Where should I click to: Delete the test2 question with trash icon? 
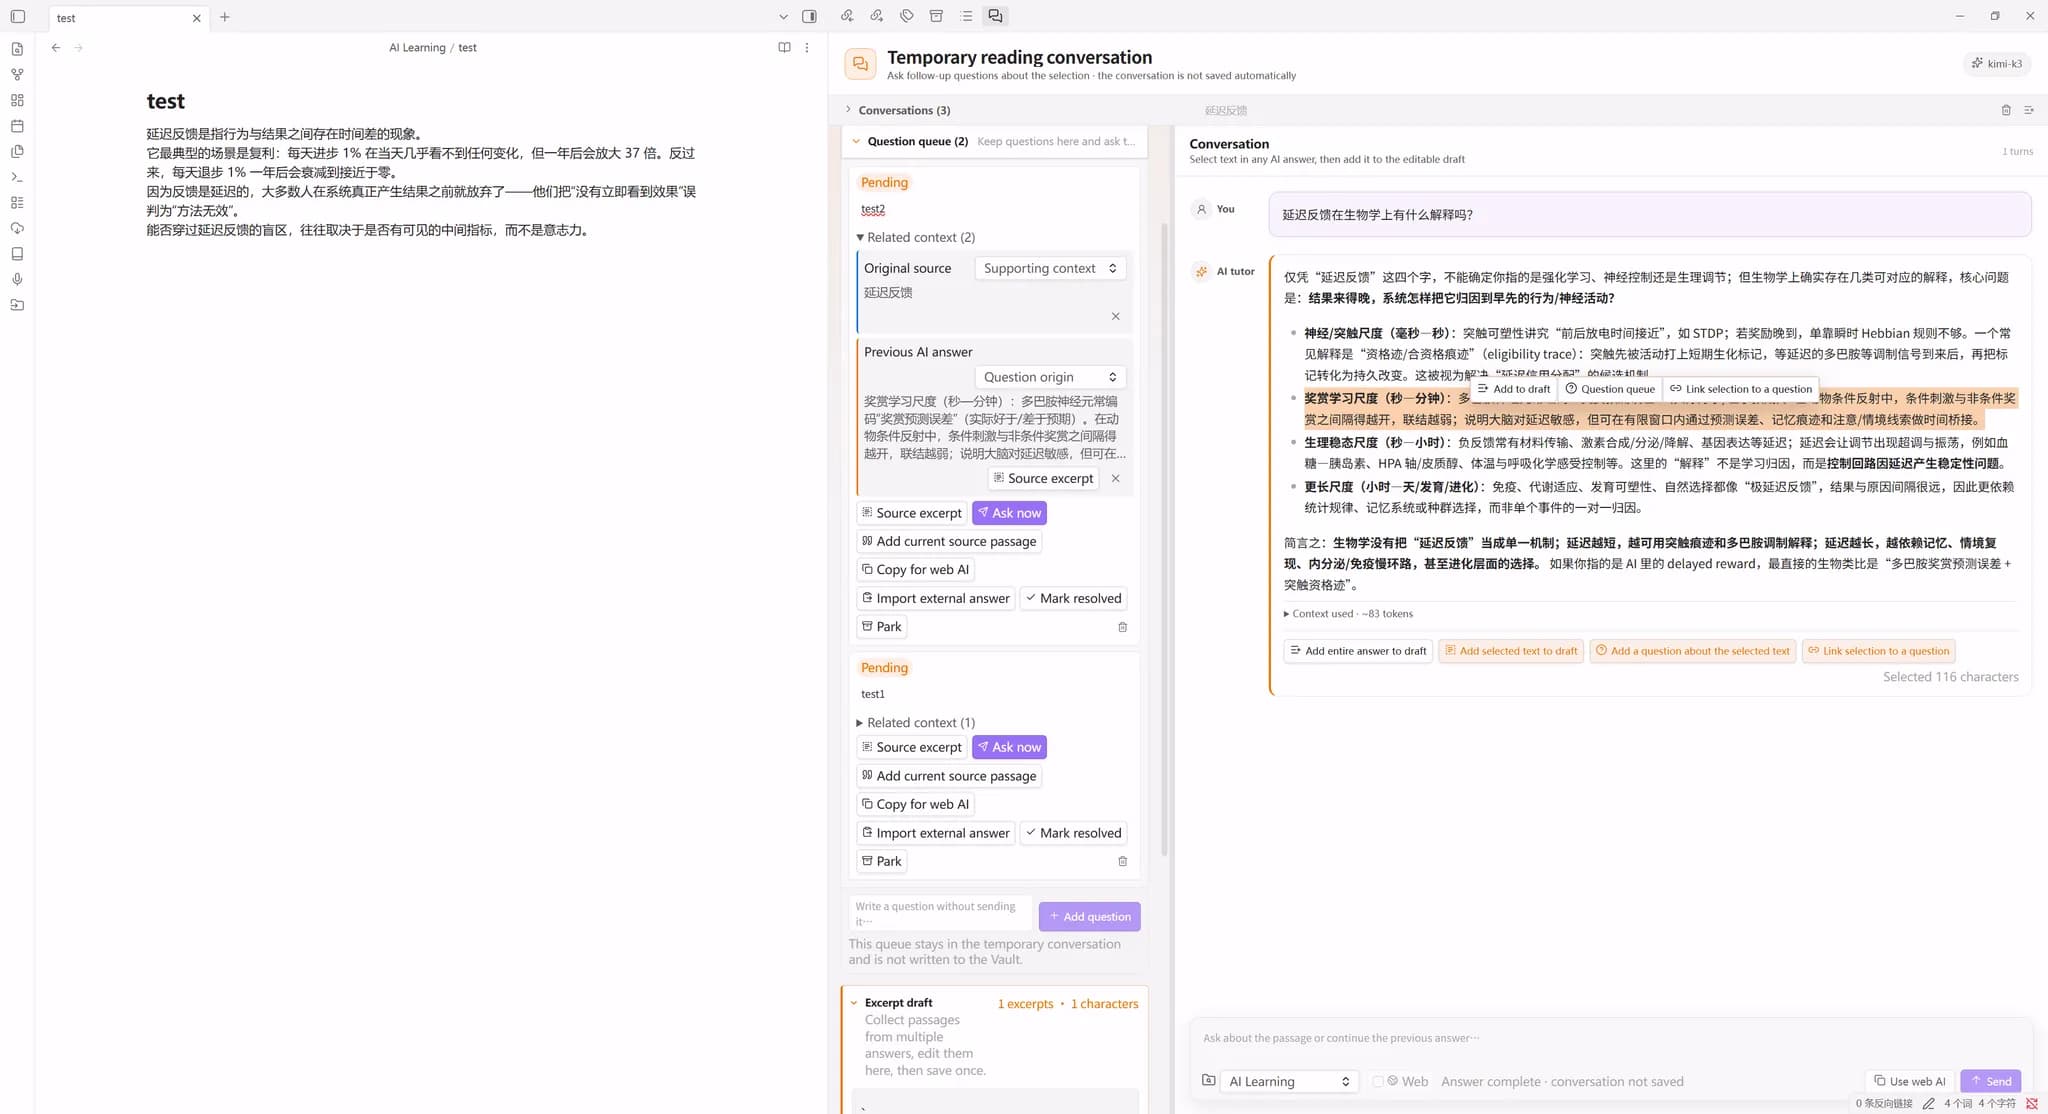[x=1122, y=627]
